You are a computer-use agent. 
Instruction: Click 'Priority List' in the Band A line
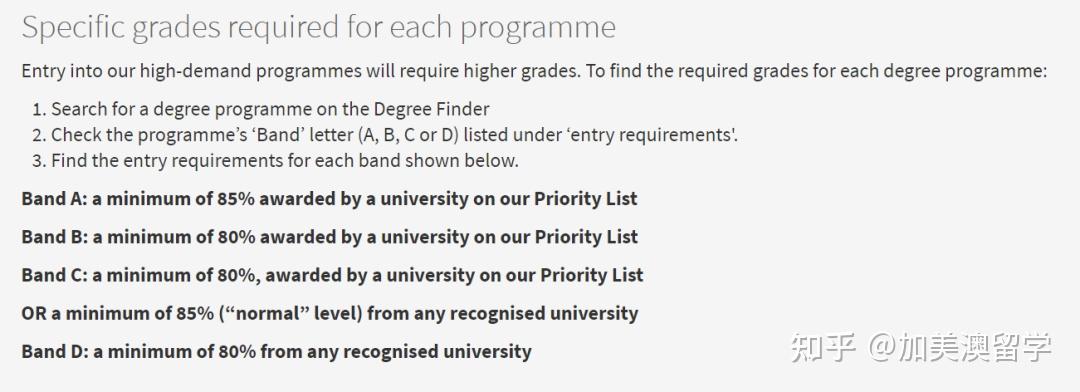(585, 198)
